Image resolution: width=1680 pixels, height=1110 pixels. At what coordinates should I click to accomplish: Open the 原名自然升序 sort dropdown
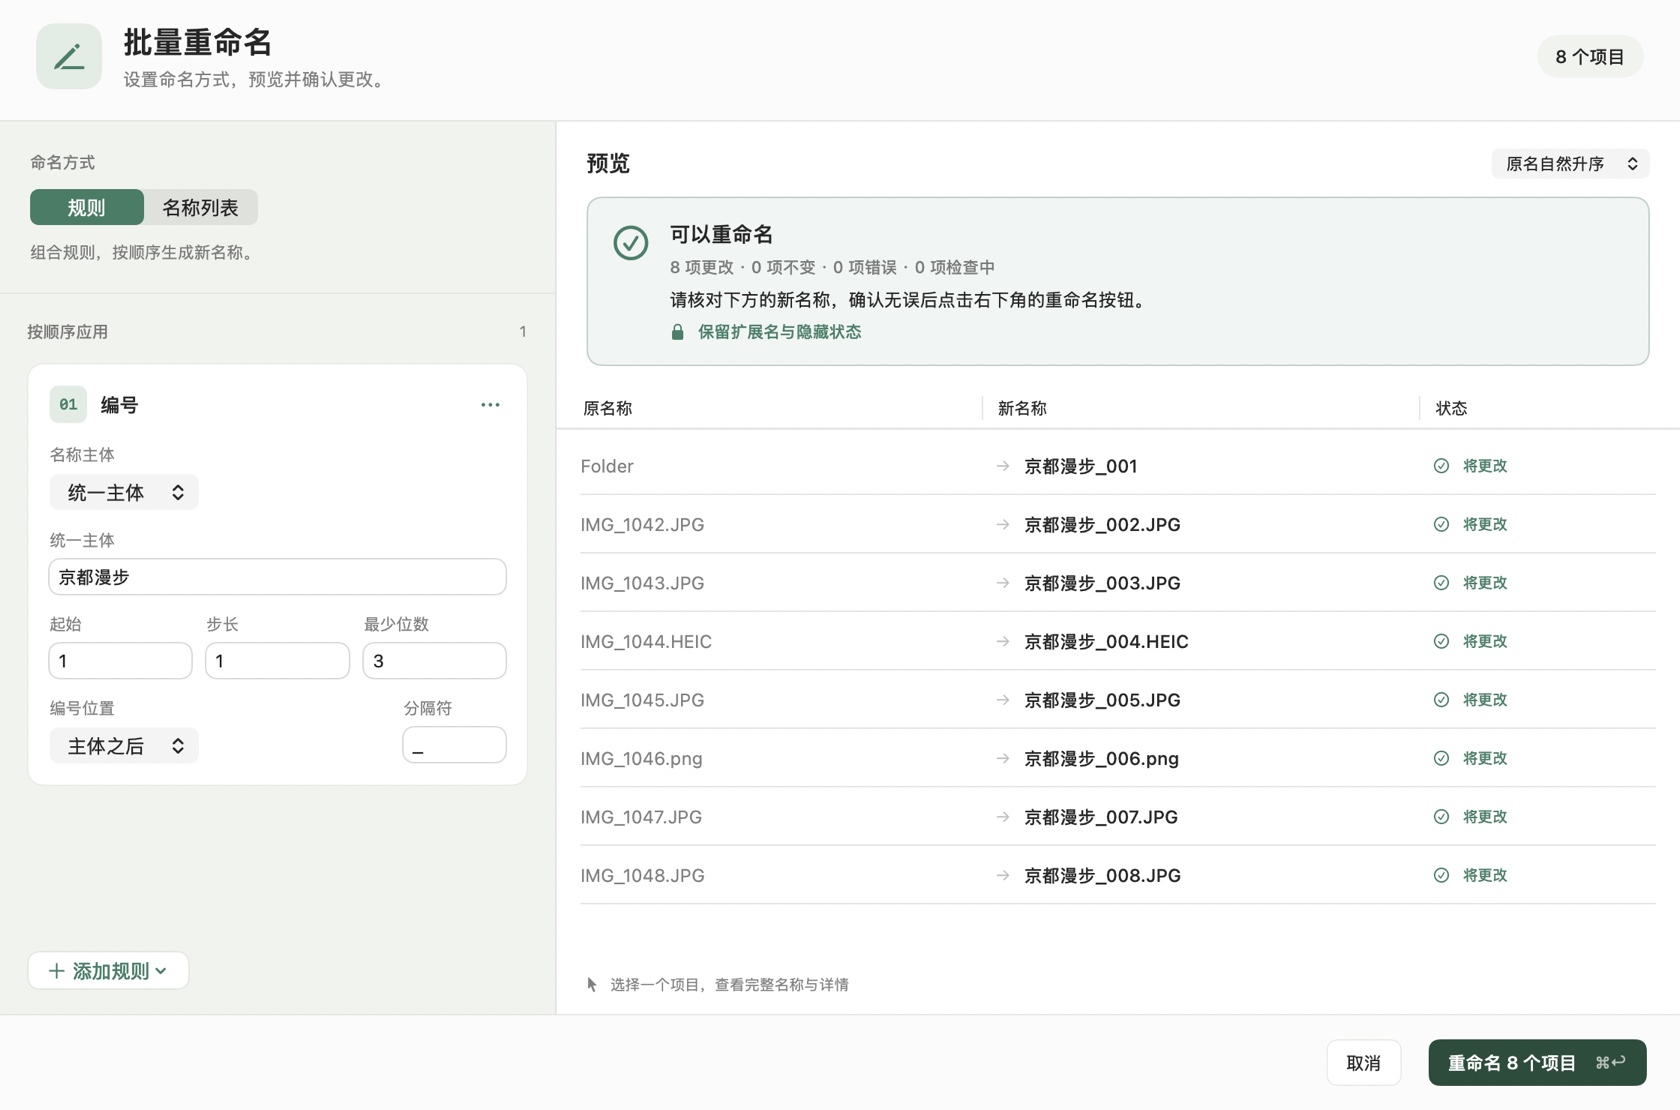click(1570, 164)
